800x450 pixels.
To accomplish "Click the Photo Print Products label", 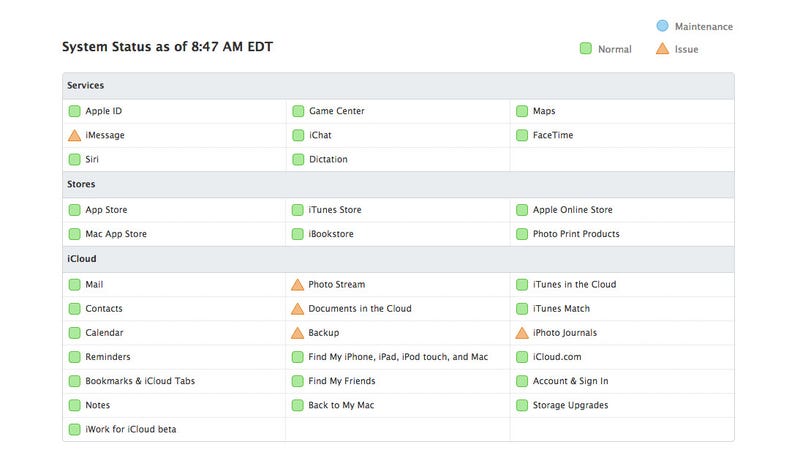I will click(x=576, y=234).
